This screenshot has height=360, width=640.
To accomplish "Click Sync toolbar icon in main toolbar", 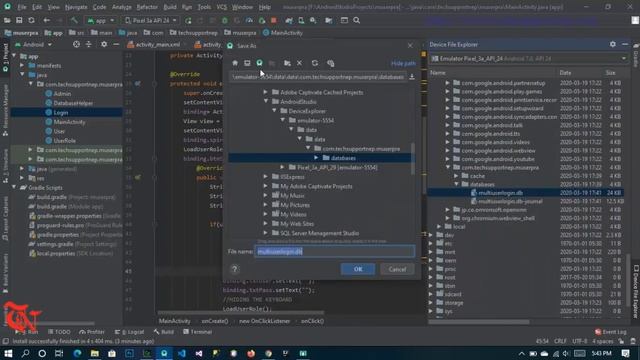I will pyautogui.click(x=31, y=20).
